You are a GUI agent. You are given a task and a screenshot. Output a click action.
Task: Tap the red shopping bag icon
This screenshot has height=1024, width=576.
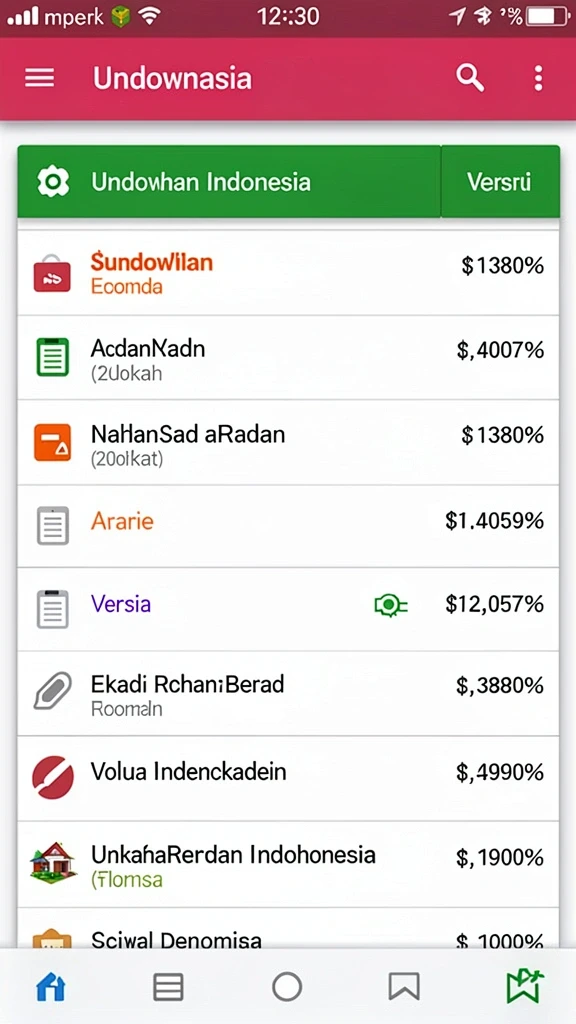(x=52, y=274)
